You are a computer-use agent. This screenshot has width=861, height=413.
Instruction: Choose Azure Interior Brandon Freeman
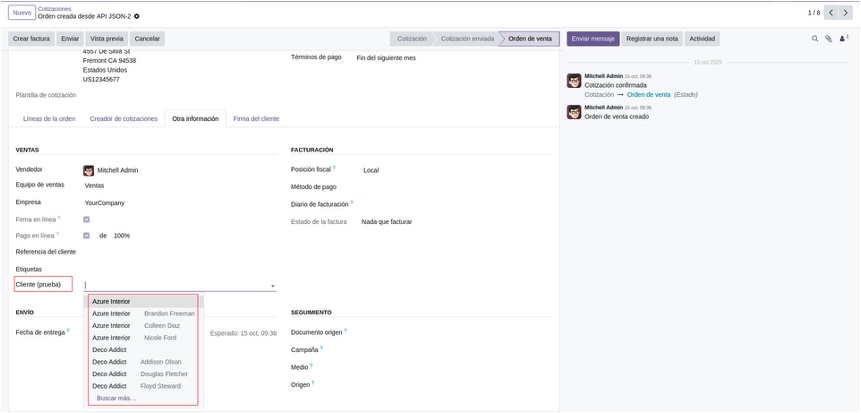coord(144,314)
